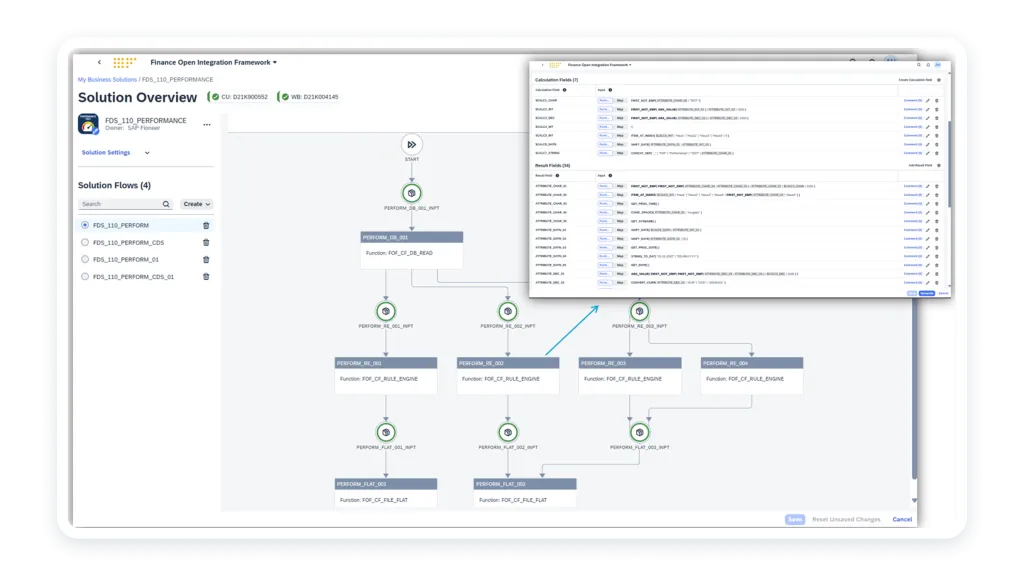This screenshot has height=576, width=1024.
Task: Click the search icon in the popup window header
Action: (x=918, y=65)
